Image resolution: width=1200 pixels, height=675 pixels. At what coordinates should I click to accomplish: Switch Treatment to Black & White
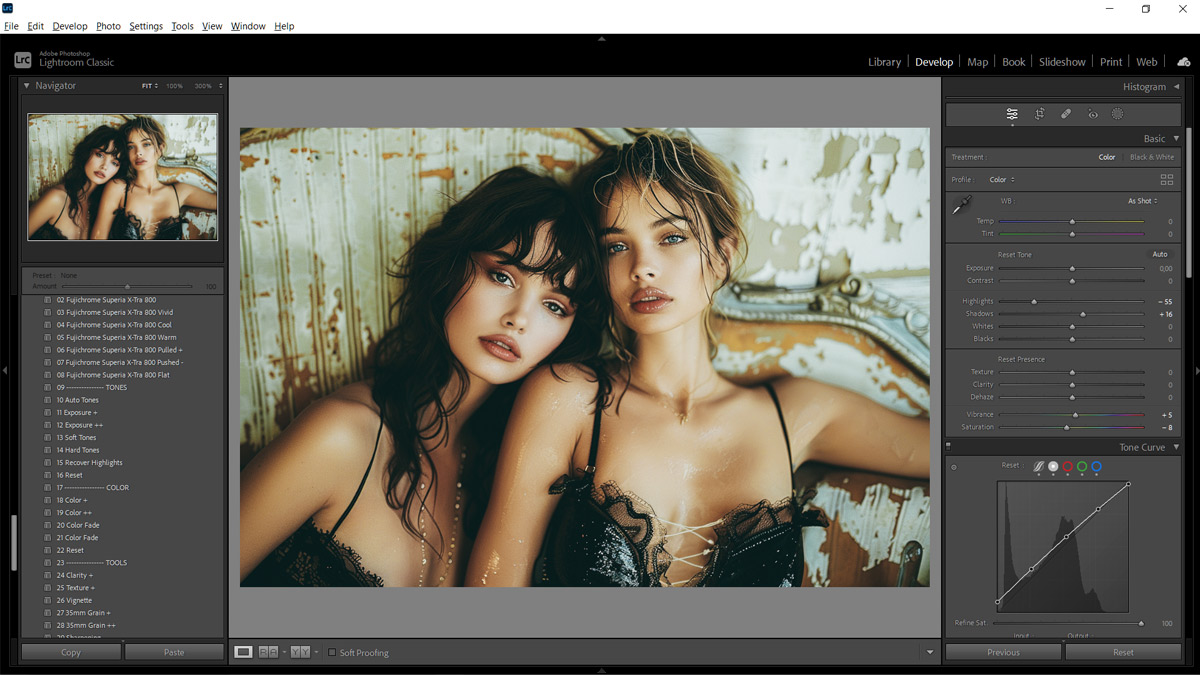pos(1151,157)
